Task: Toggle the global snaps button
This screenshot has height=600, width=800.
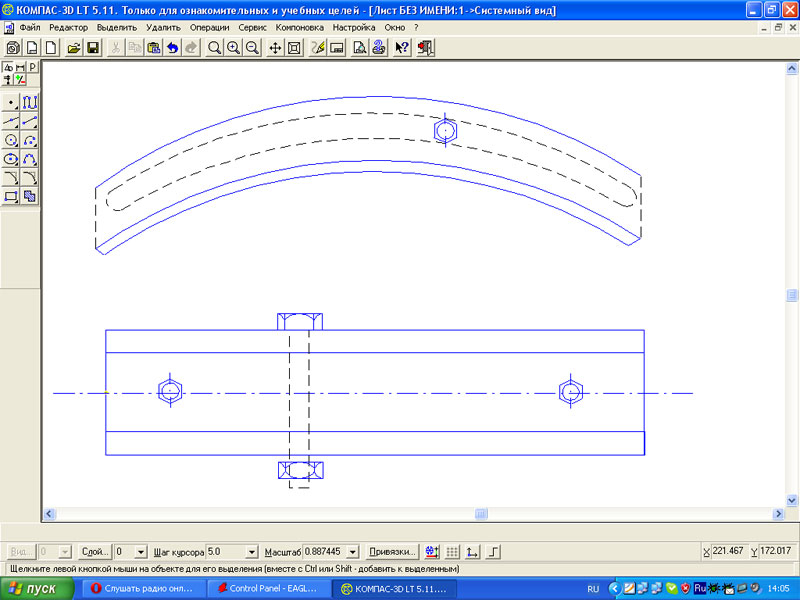Action: pos(431,551)
